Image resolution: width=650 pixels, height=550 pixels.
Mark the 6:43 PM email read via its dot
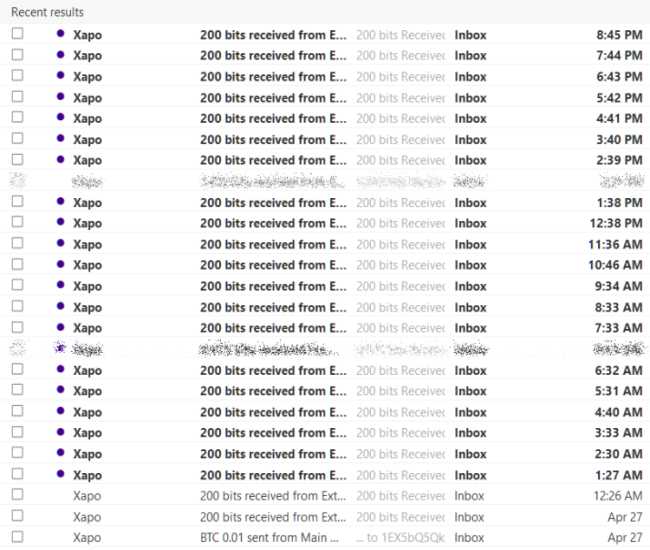[x=61, y=75]
